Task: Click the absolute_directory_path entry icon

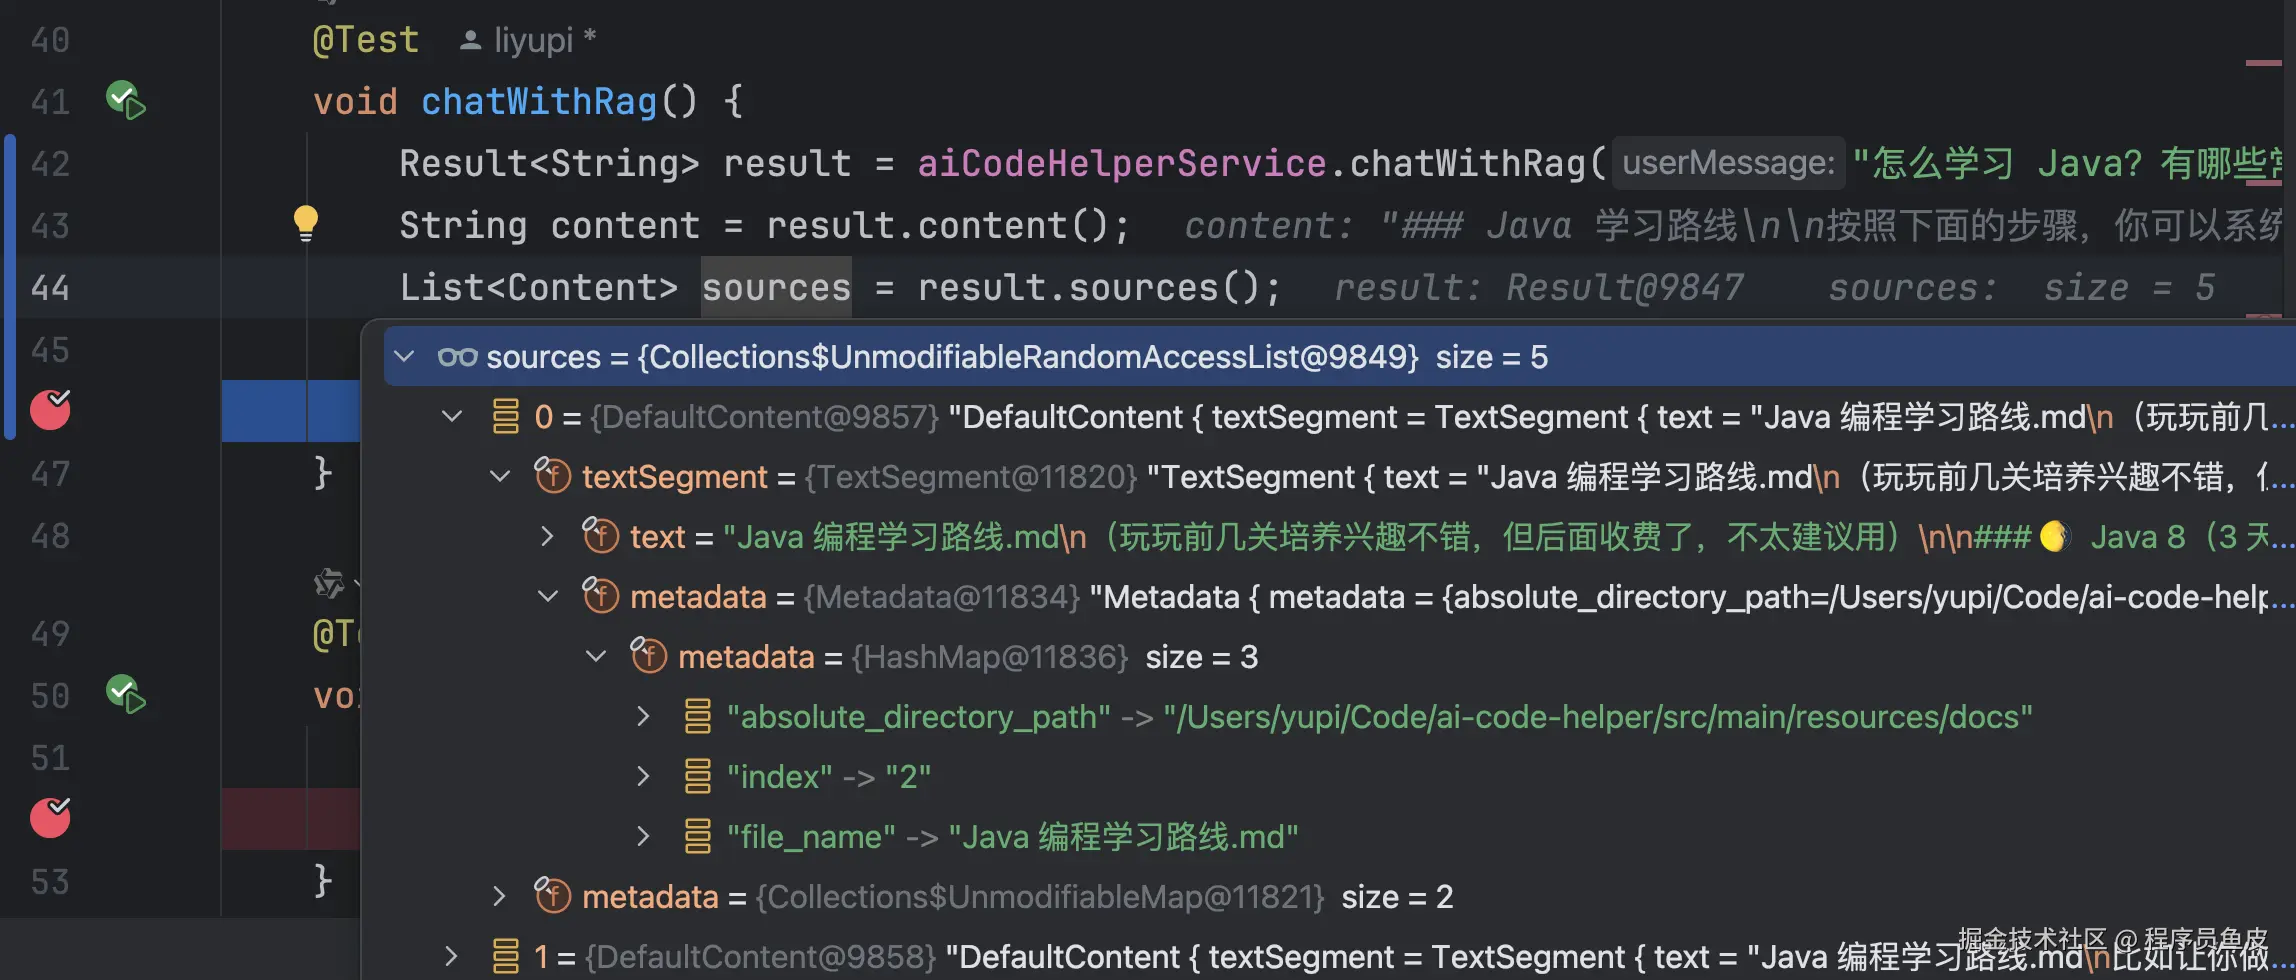Action: click(x=697, y=716)
